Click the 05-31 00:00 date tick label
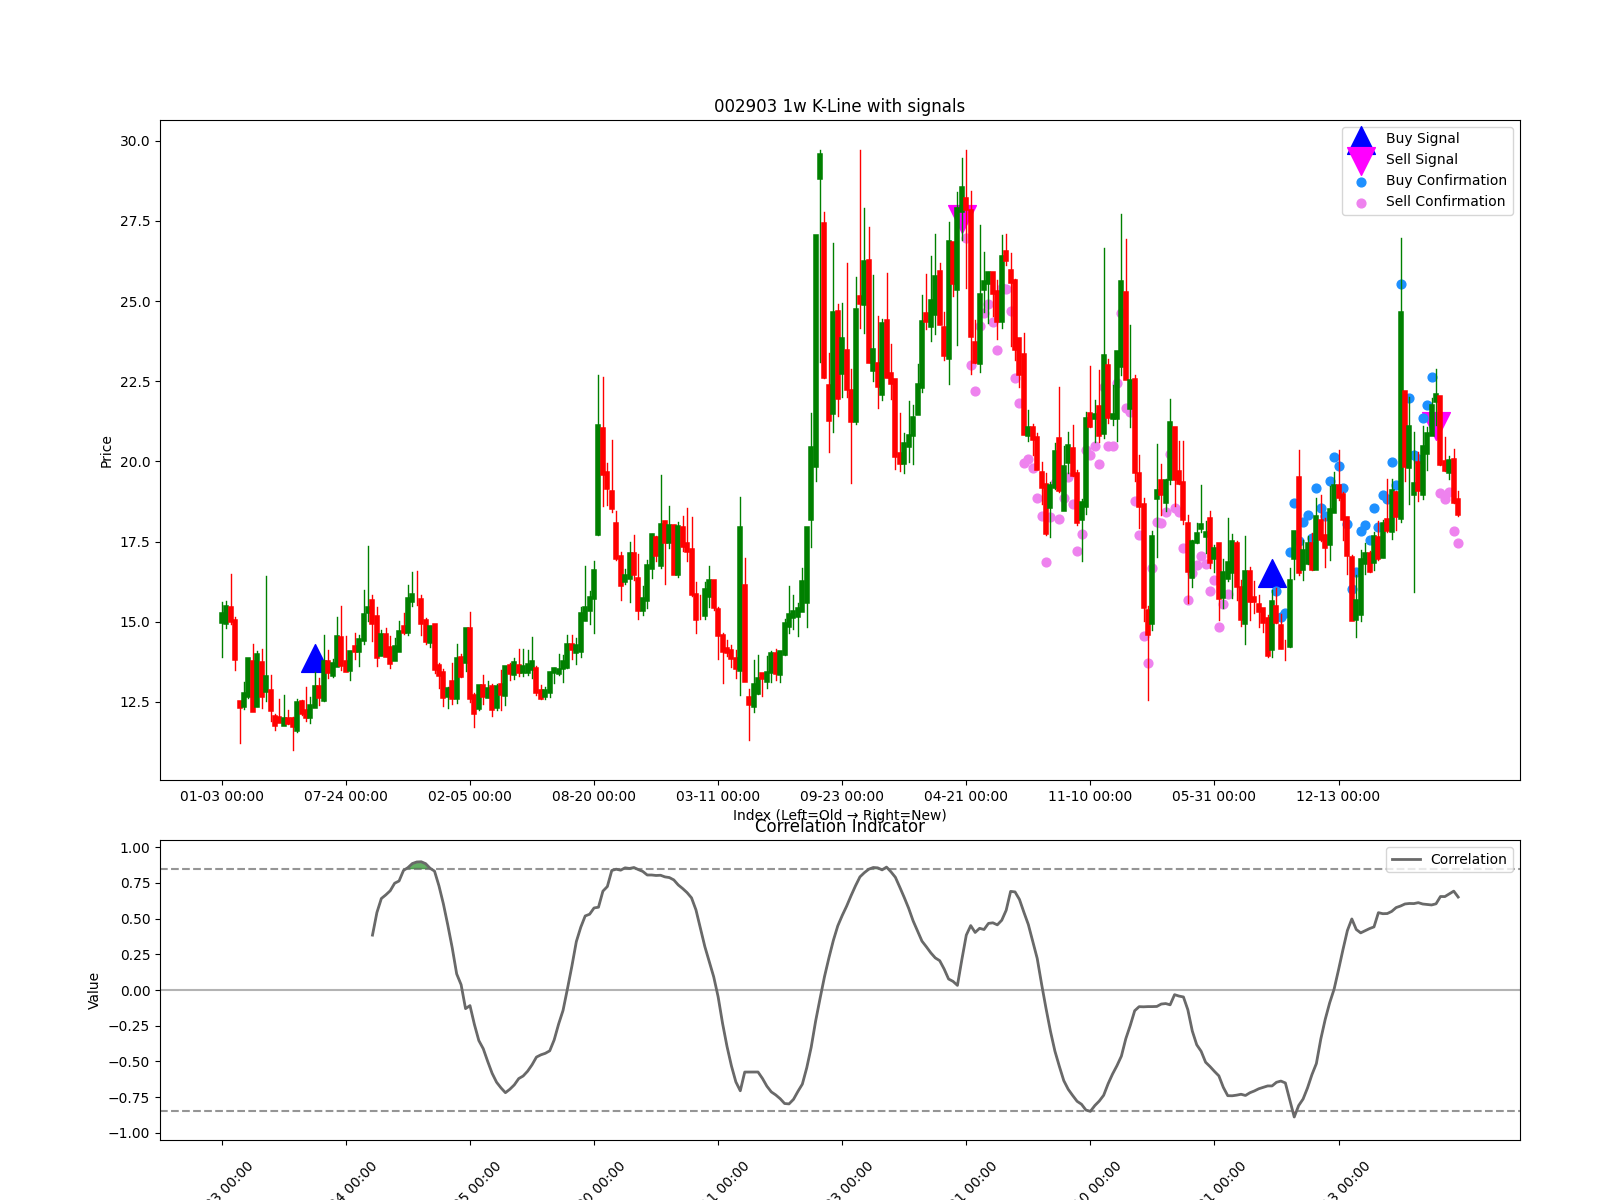Image resolution: width=1600 pixels, height=1200 pixels. click(1214, 796)
